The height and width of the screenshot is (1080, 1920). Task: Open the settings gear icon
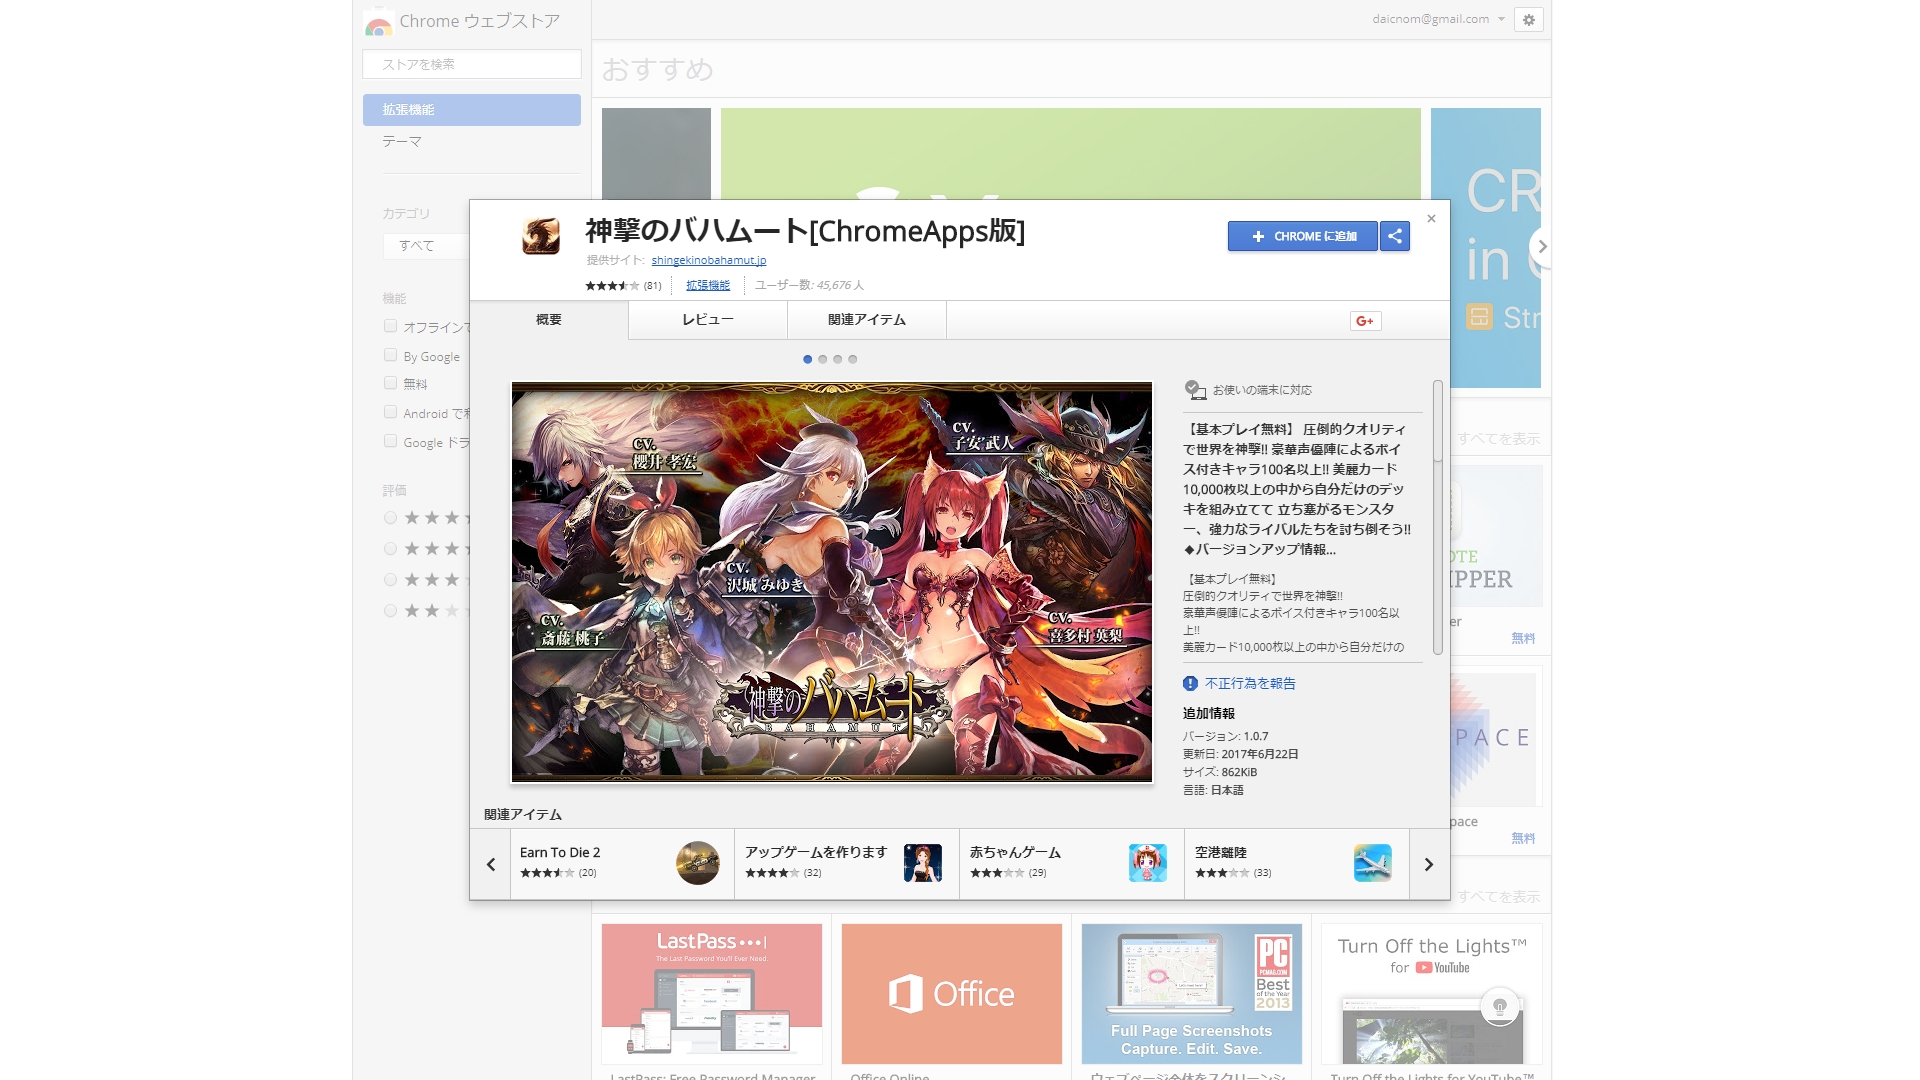(1528, 19)
